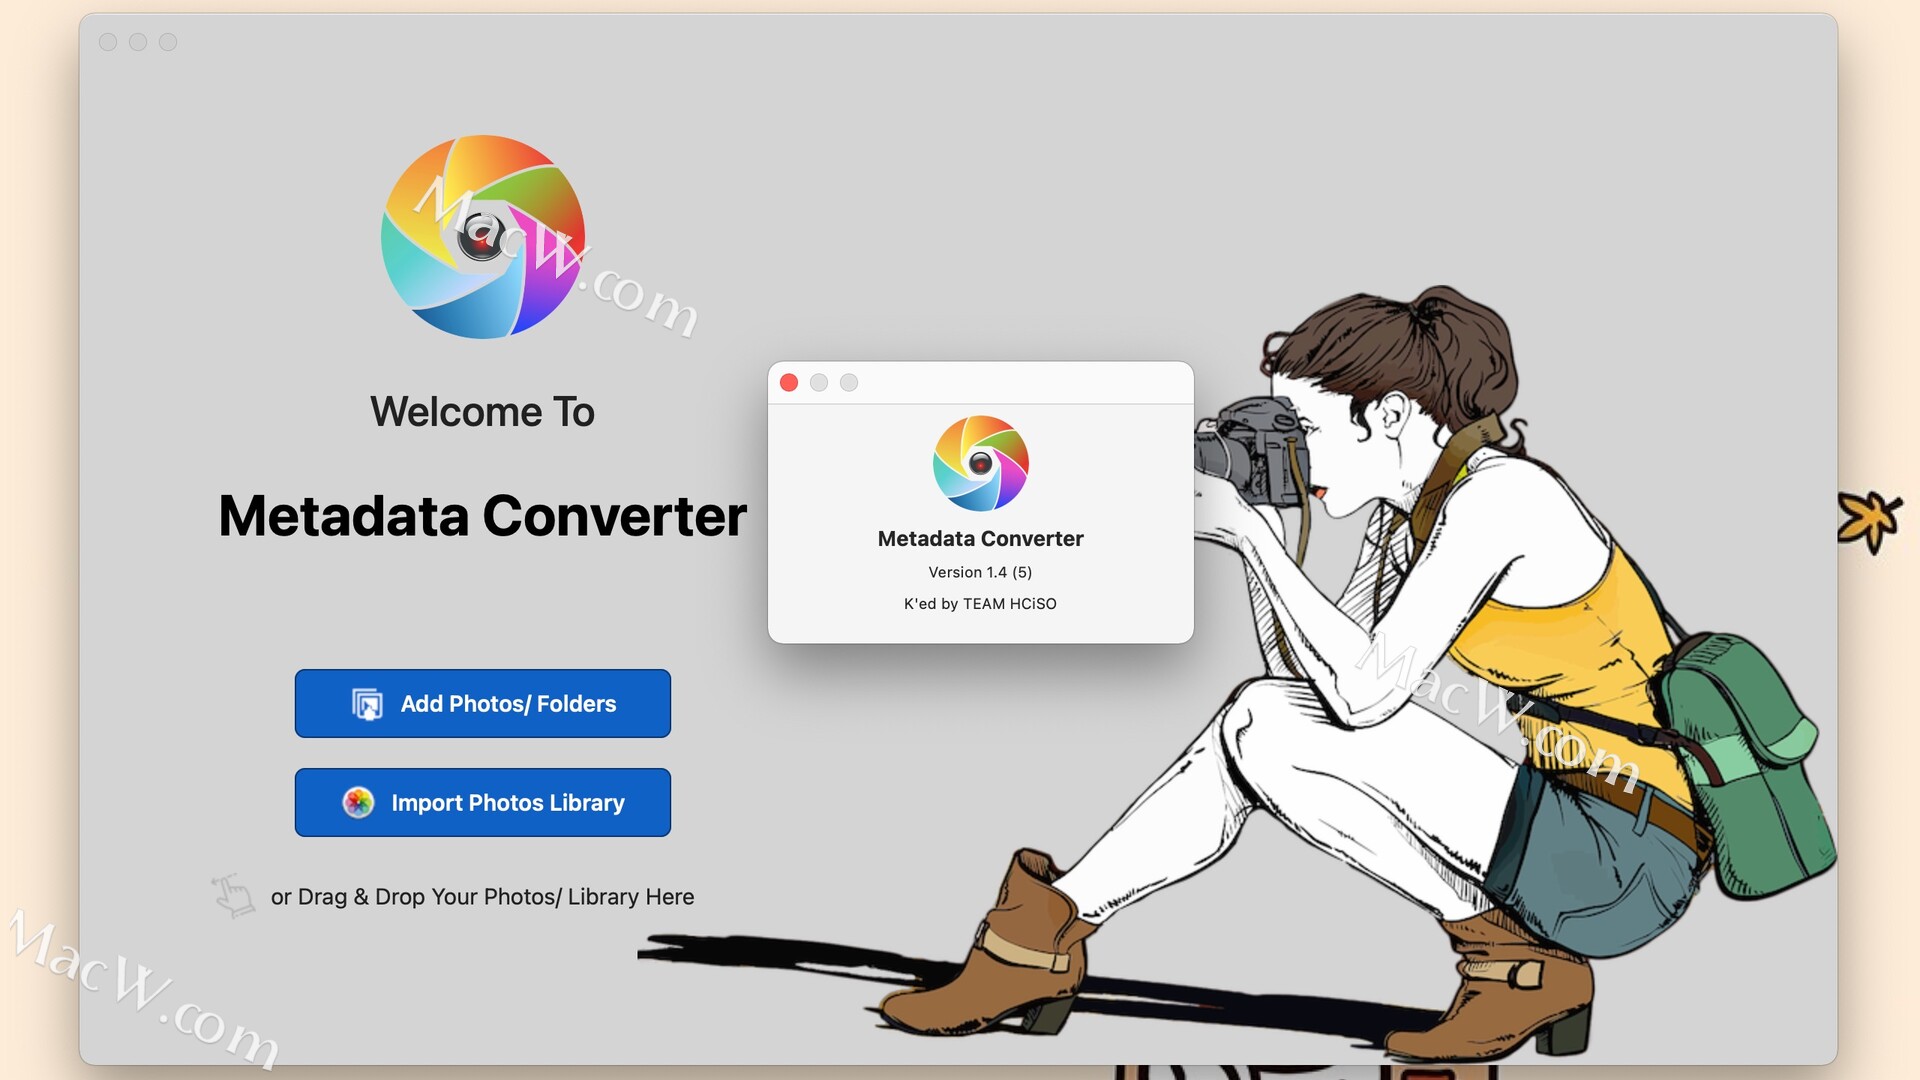Select the Metadata Converter title in the About window
Screen dimensions: 1920x1080
click(x=980, y=538)
